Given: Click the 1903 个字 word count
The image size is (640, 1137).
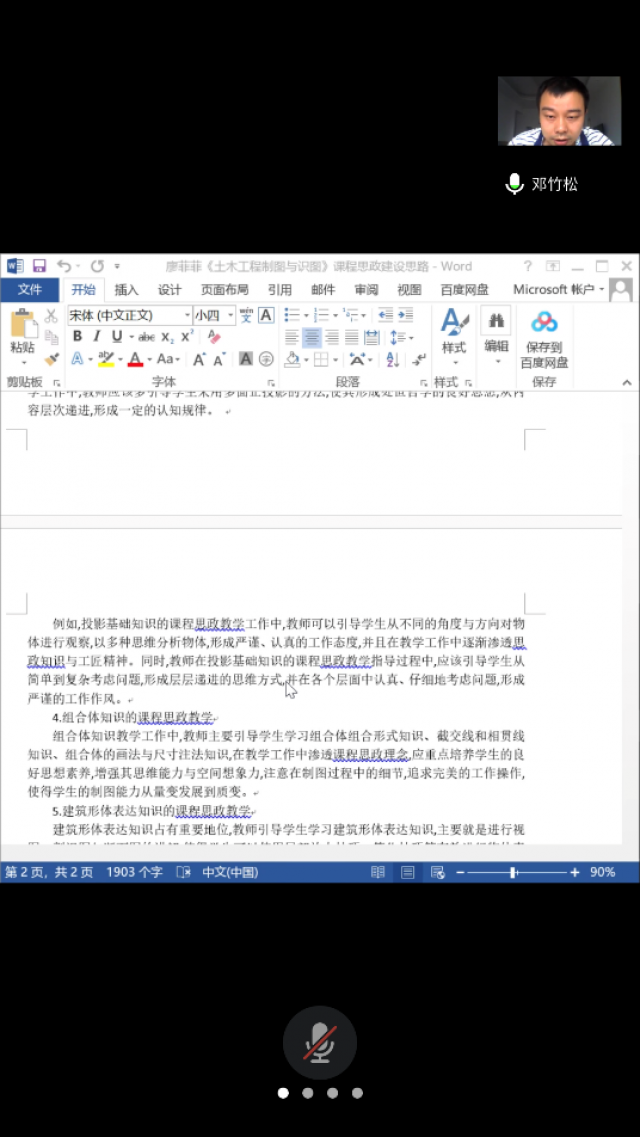Looking at the screenshot, I should (x=134, y=872).
